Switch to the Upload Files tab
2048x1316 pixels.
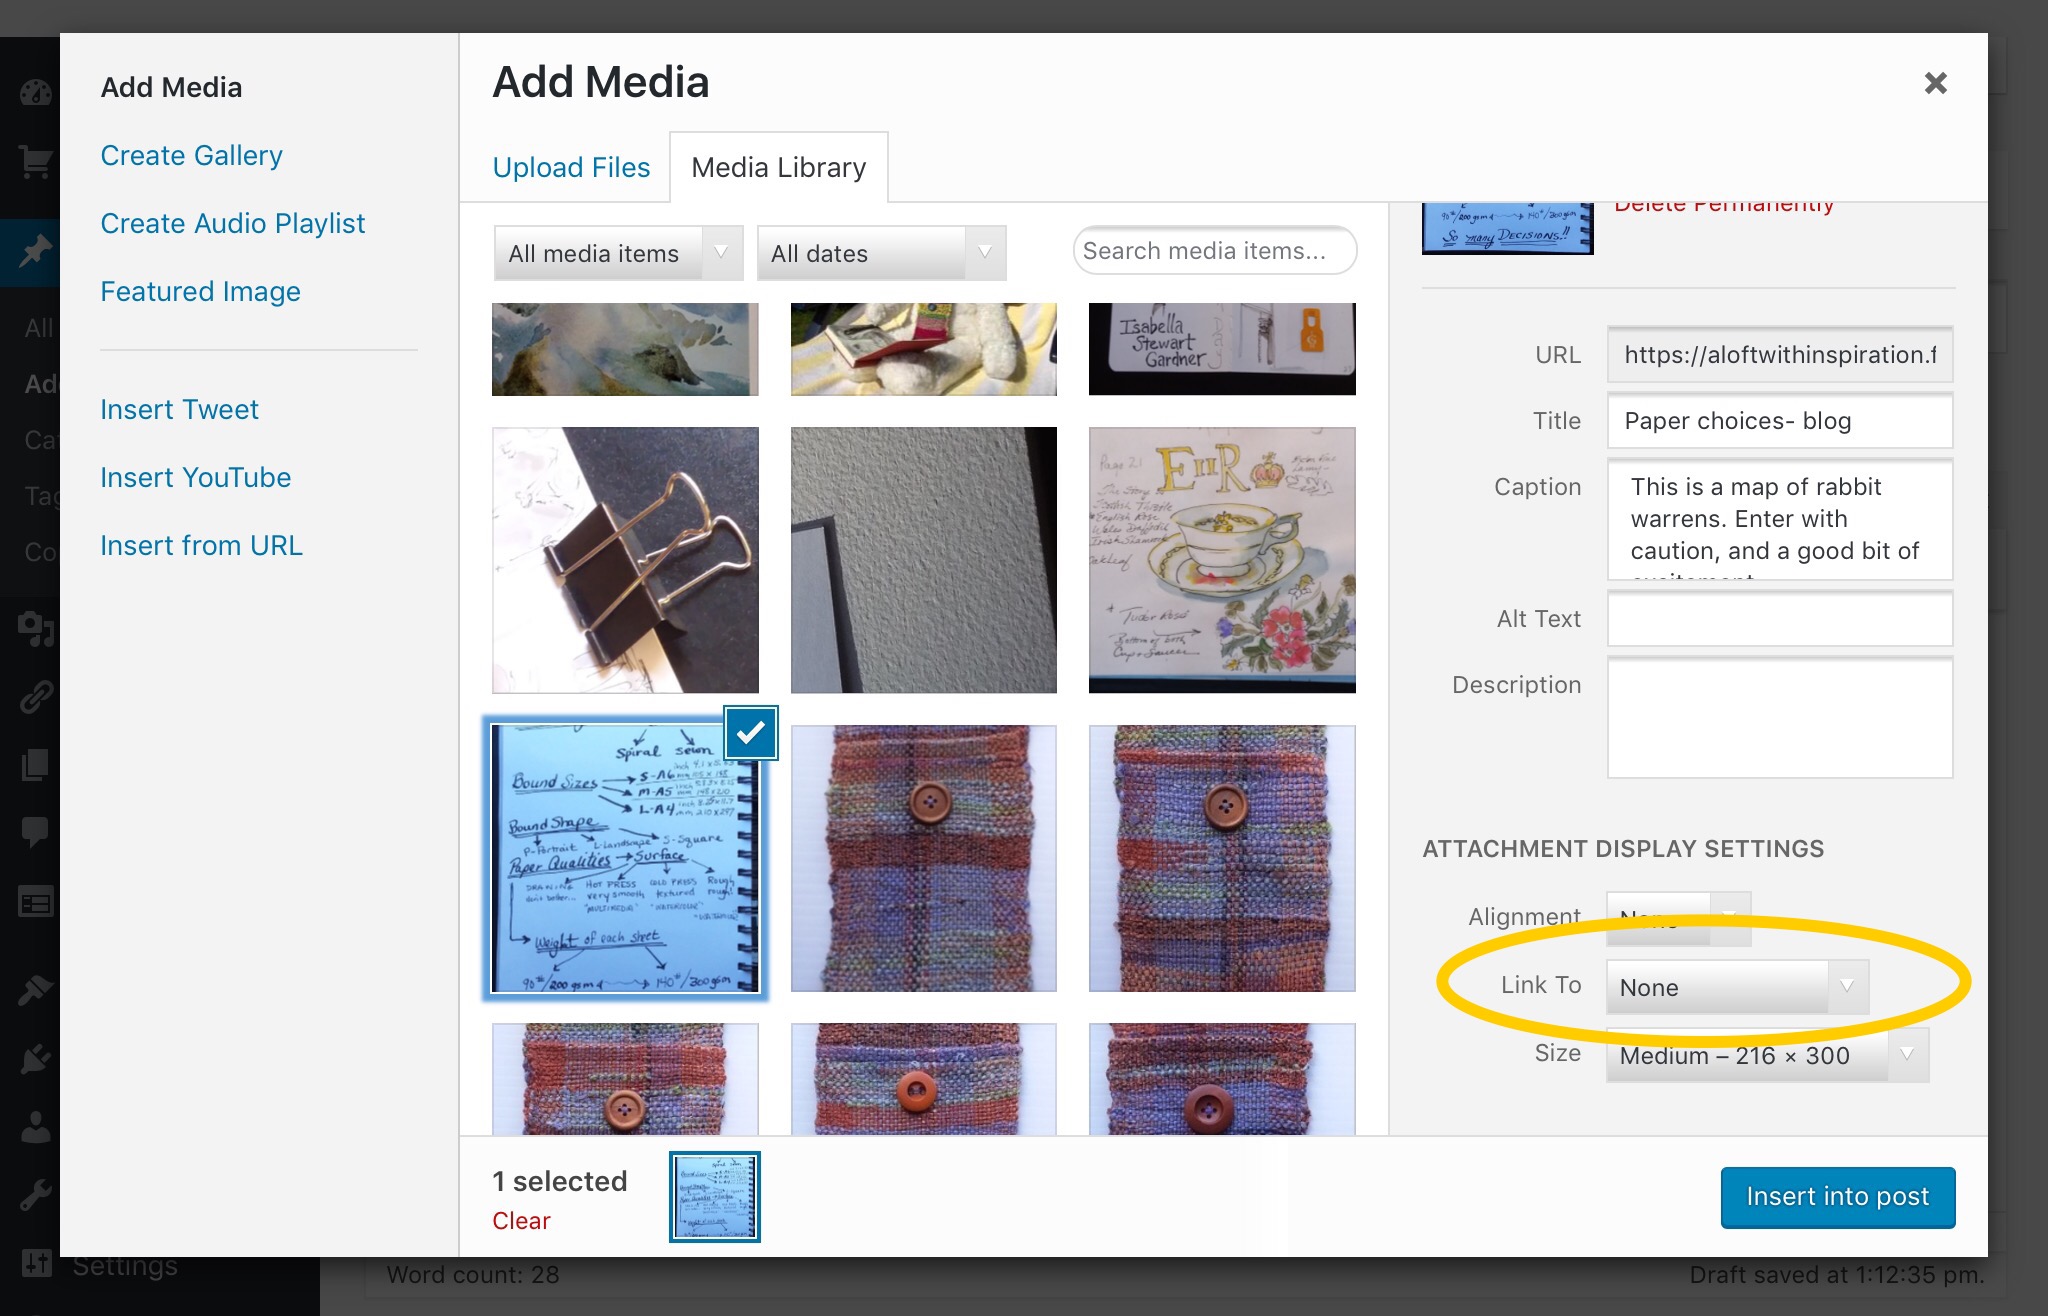click(x=571, y=168)
